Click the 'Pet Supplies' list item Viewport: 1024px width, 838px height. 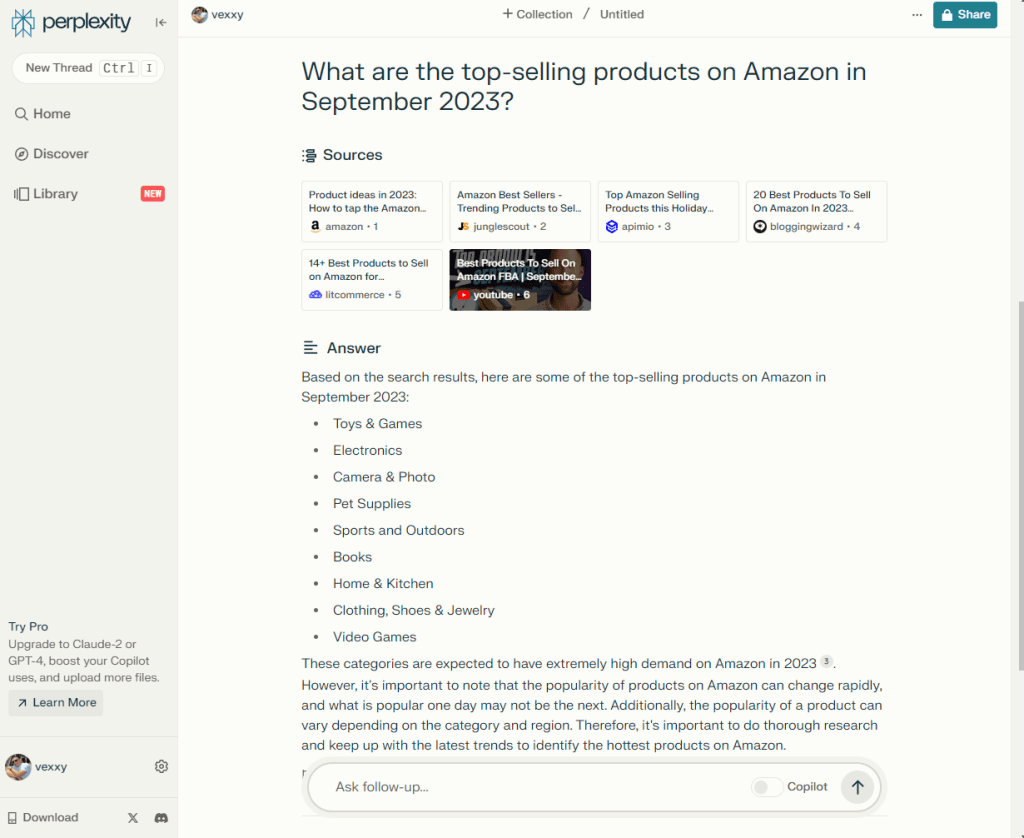pyautogui.click(x=372, y=504)
